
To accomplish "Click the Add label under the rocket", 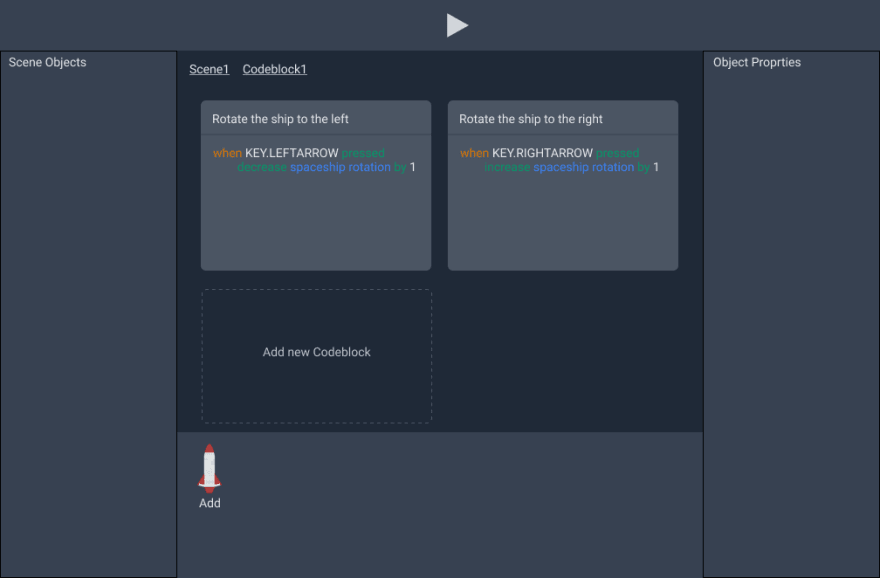I will pos(209,503).
